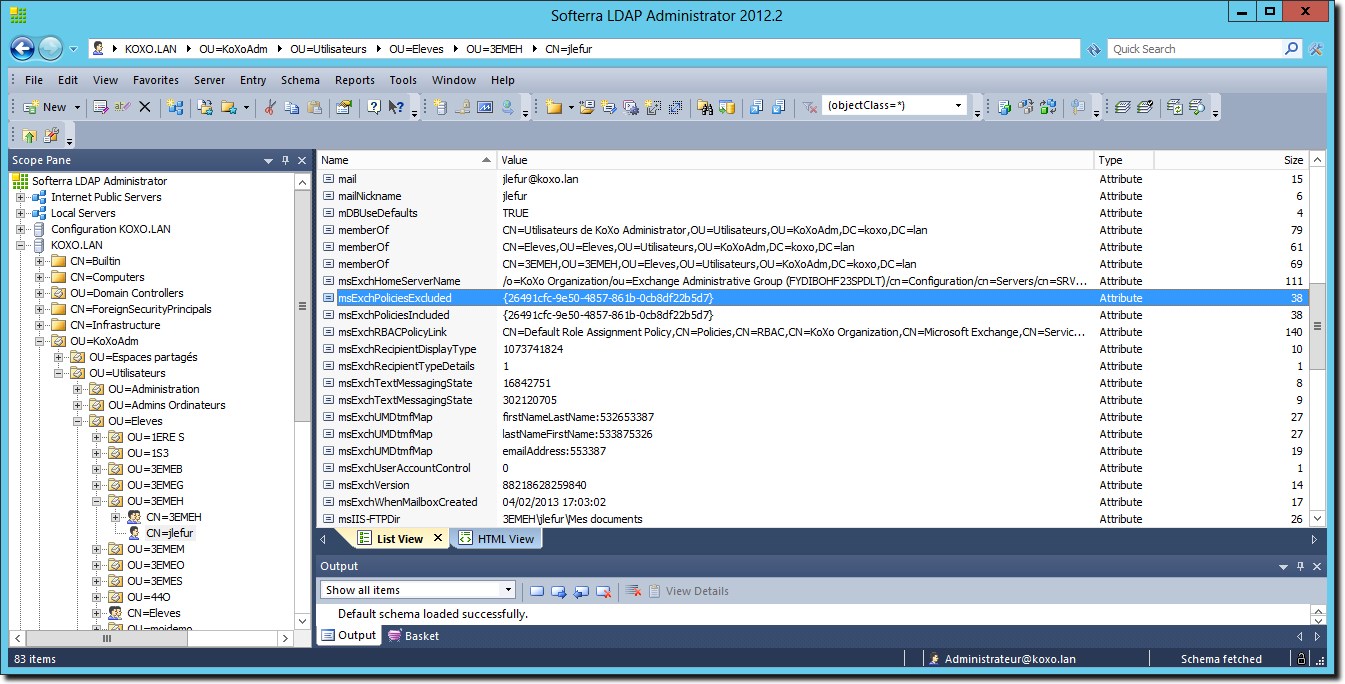Click the New entry toolbar button

pyautogui.click(x=44, y=107)
